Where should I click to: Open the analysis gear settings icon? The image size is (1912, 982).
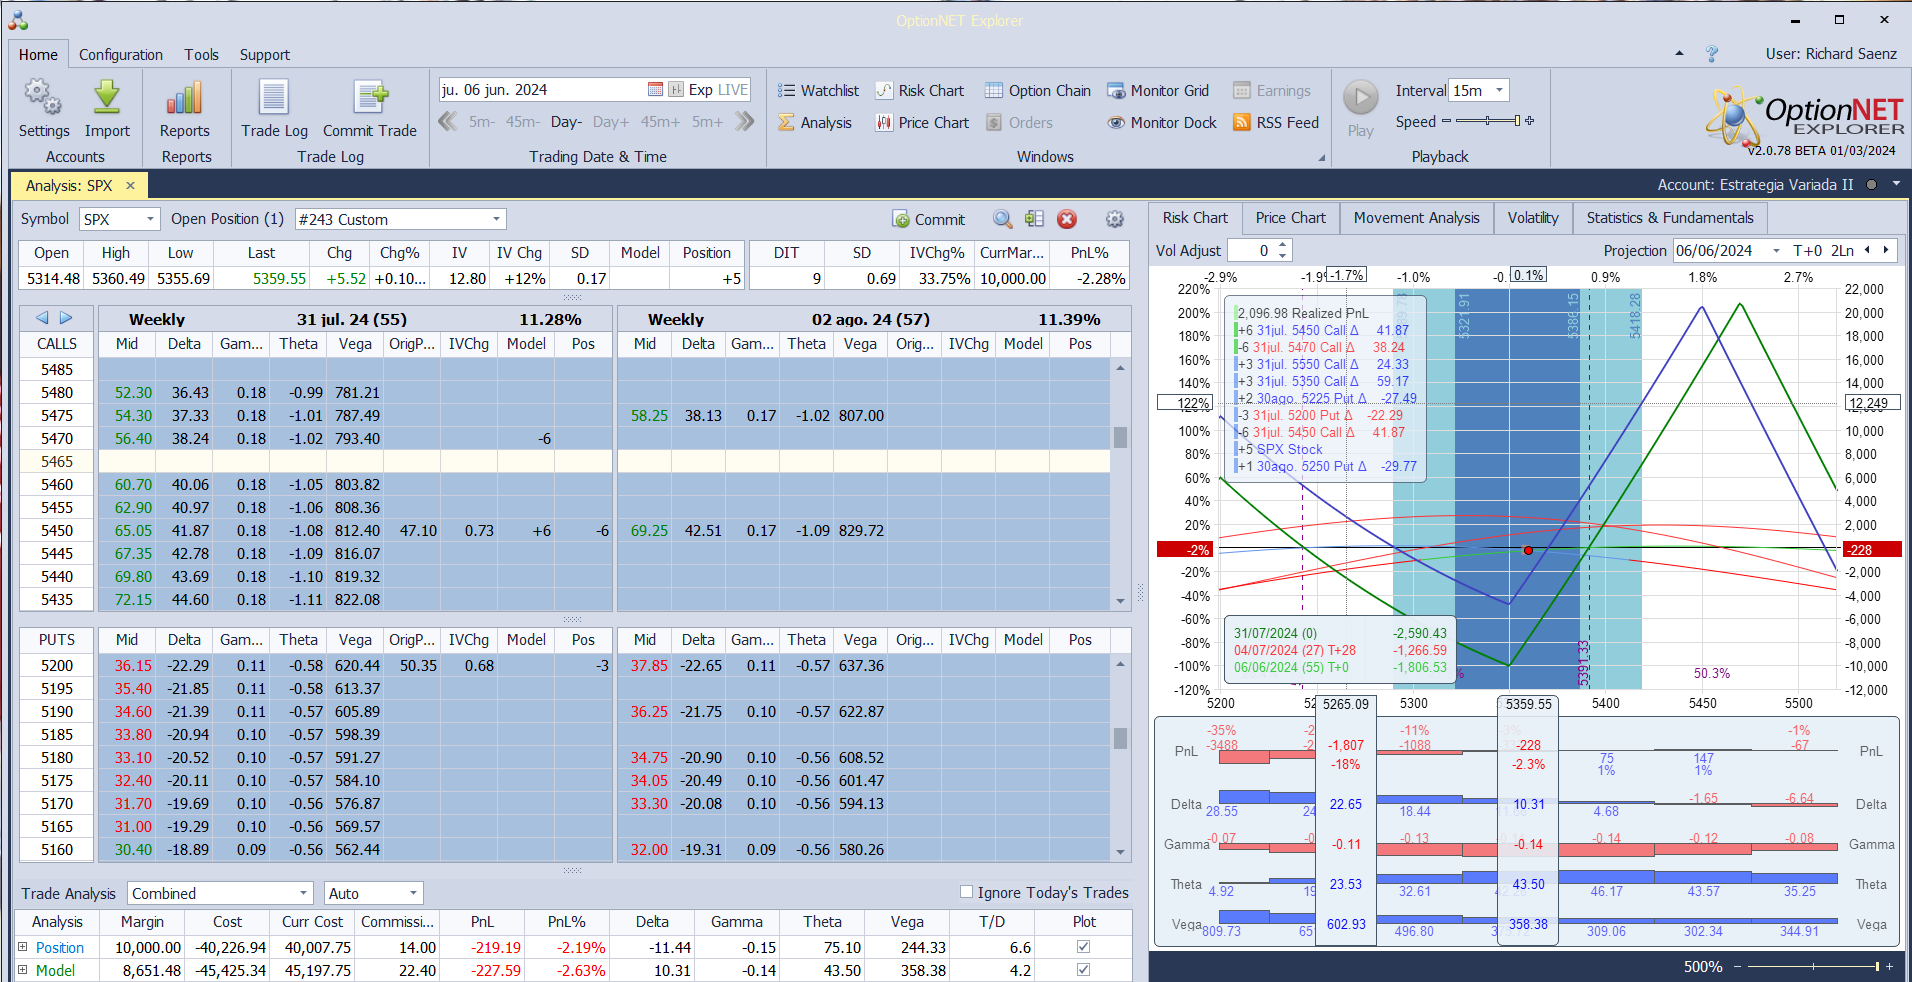(x=1115, y=219)
